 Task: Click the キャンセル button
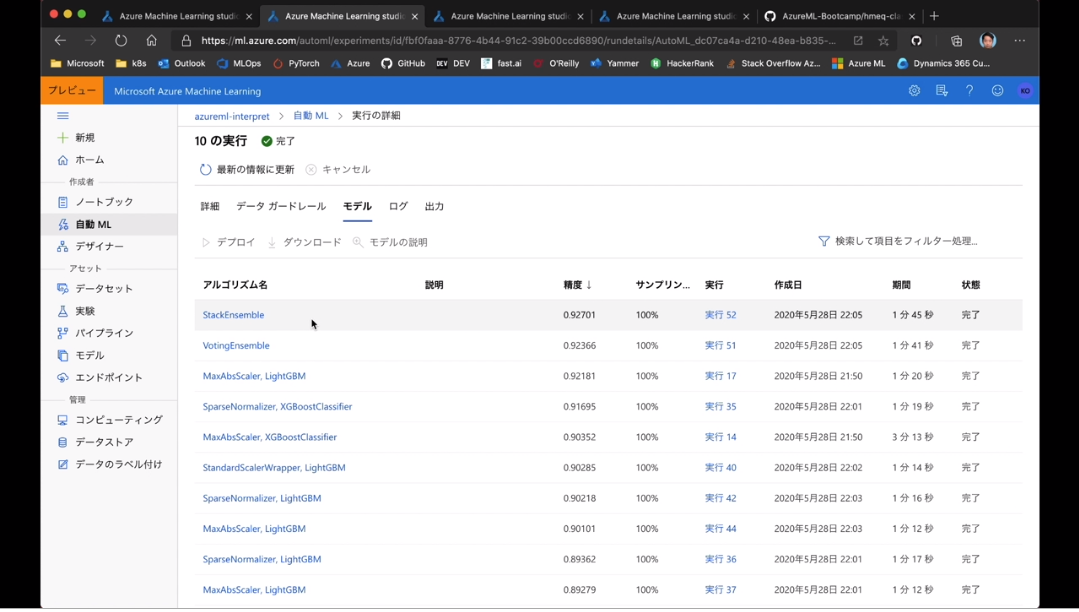338,169
